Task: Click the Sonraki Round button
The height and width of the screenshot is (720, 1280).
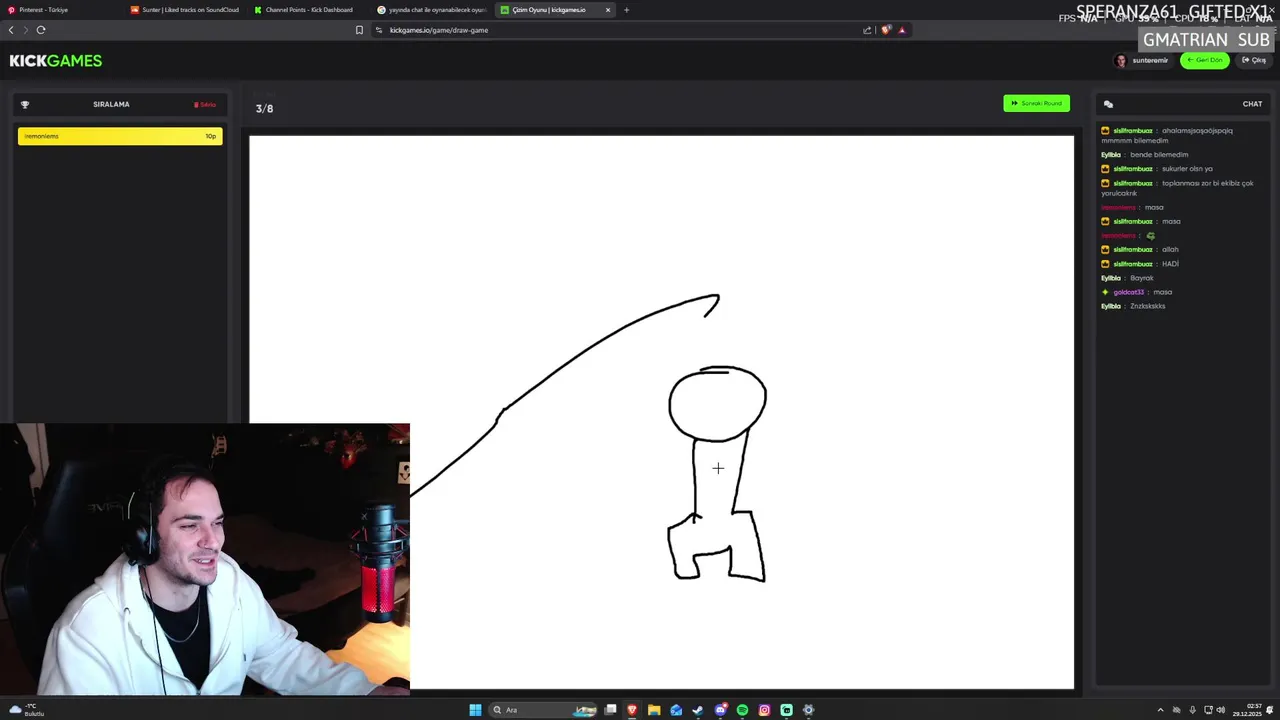Action: coord(1036,103)
